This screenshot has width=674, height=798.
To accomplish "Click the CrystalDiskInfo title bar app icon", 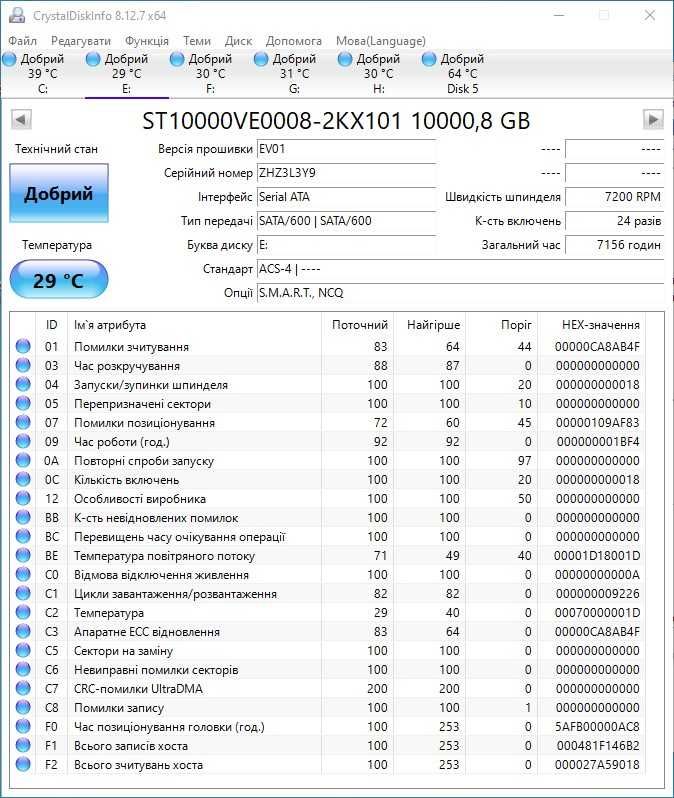I will coord(17,15).
